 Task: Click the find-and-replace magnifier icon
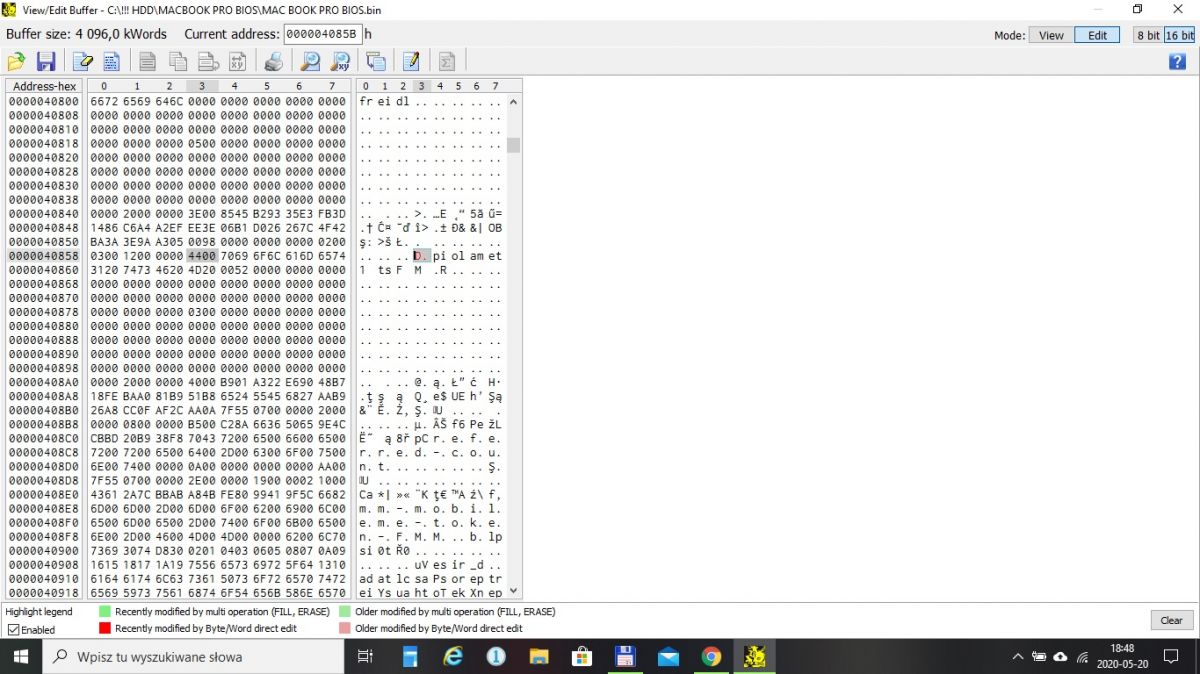[x=341, y=61]
